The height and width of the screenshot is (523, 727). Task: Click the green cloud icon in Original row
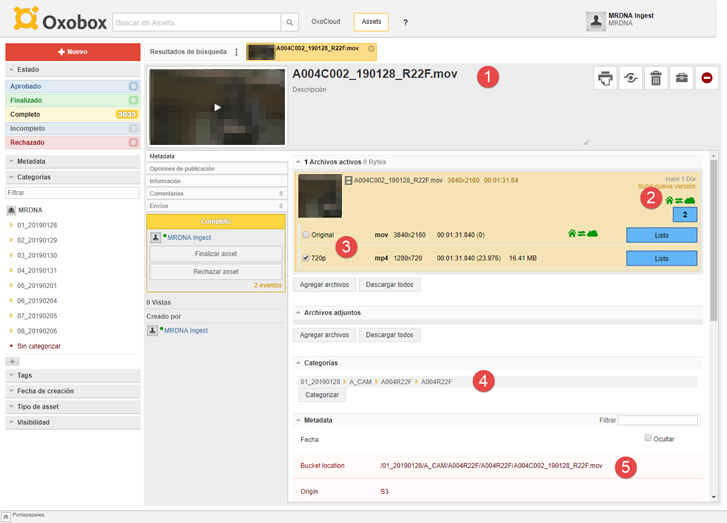click(x=593, y=234)
